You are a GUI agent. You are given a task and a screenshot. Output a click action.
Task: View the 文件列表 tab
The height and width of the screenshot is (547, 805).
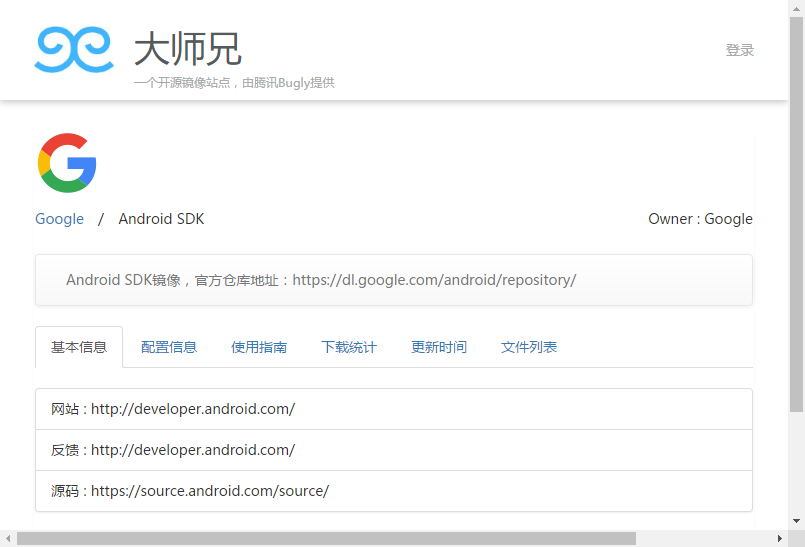pyautogui.click(x=529, y=347)
